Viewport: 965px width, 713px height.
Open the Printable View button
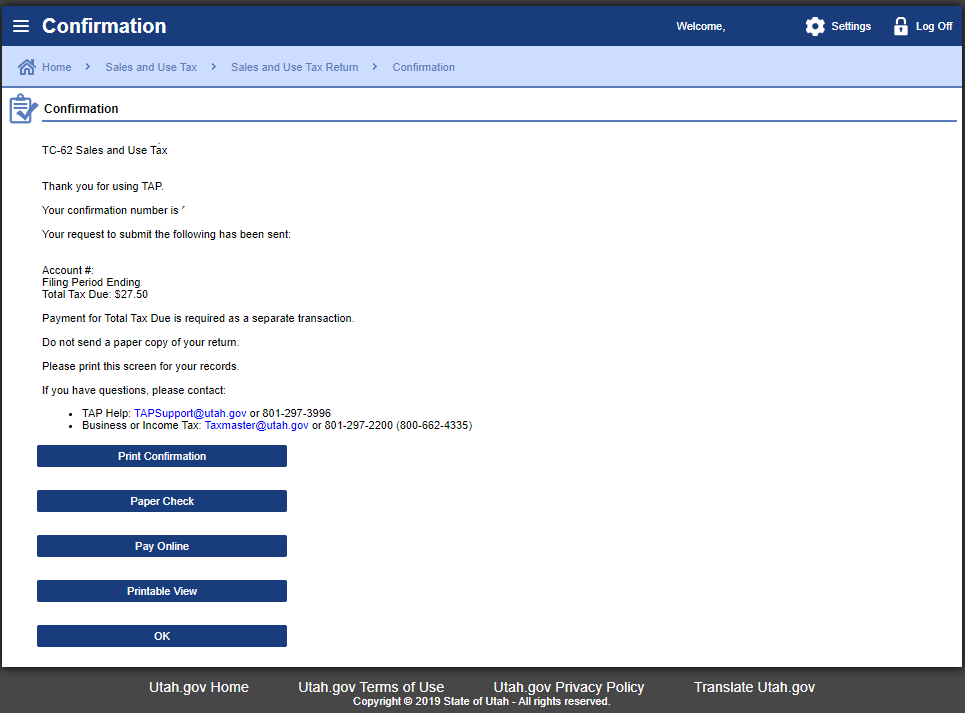162,591
